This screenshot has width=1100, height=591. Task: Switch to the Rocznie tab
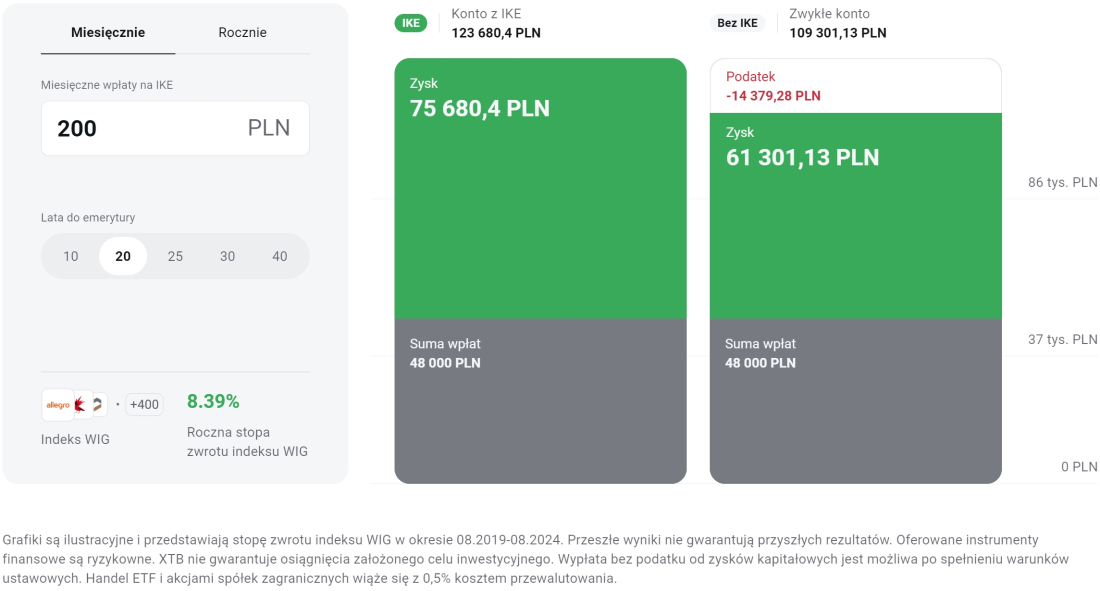pyautogui.click(x=242, y=32)
